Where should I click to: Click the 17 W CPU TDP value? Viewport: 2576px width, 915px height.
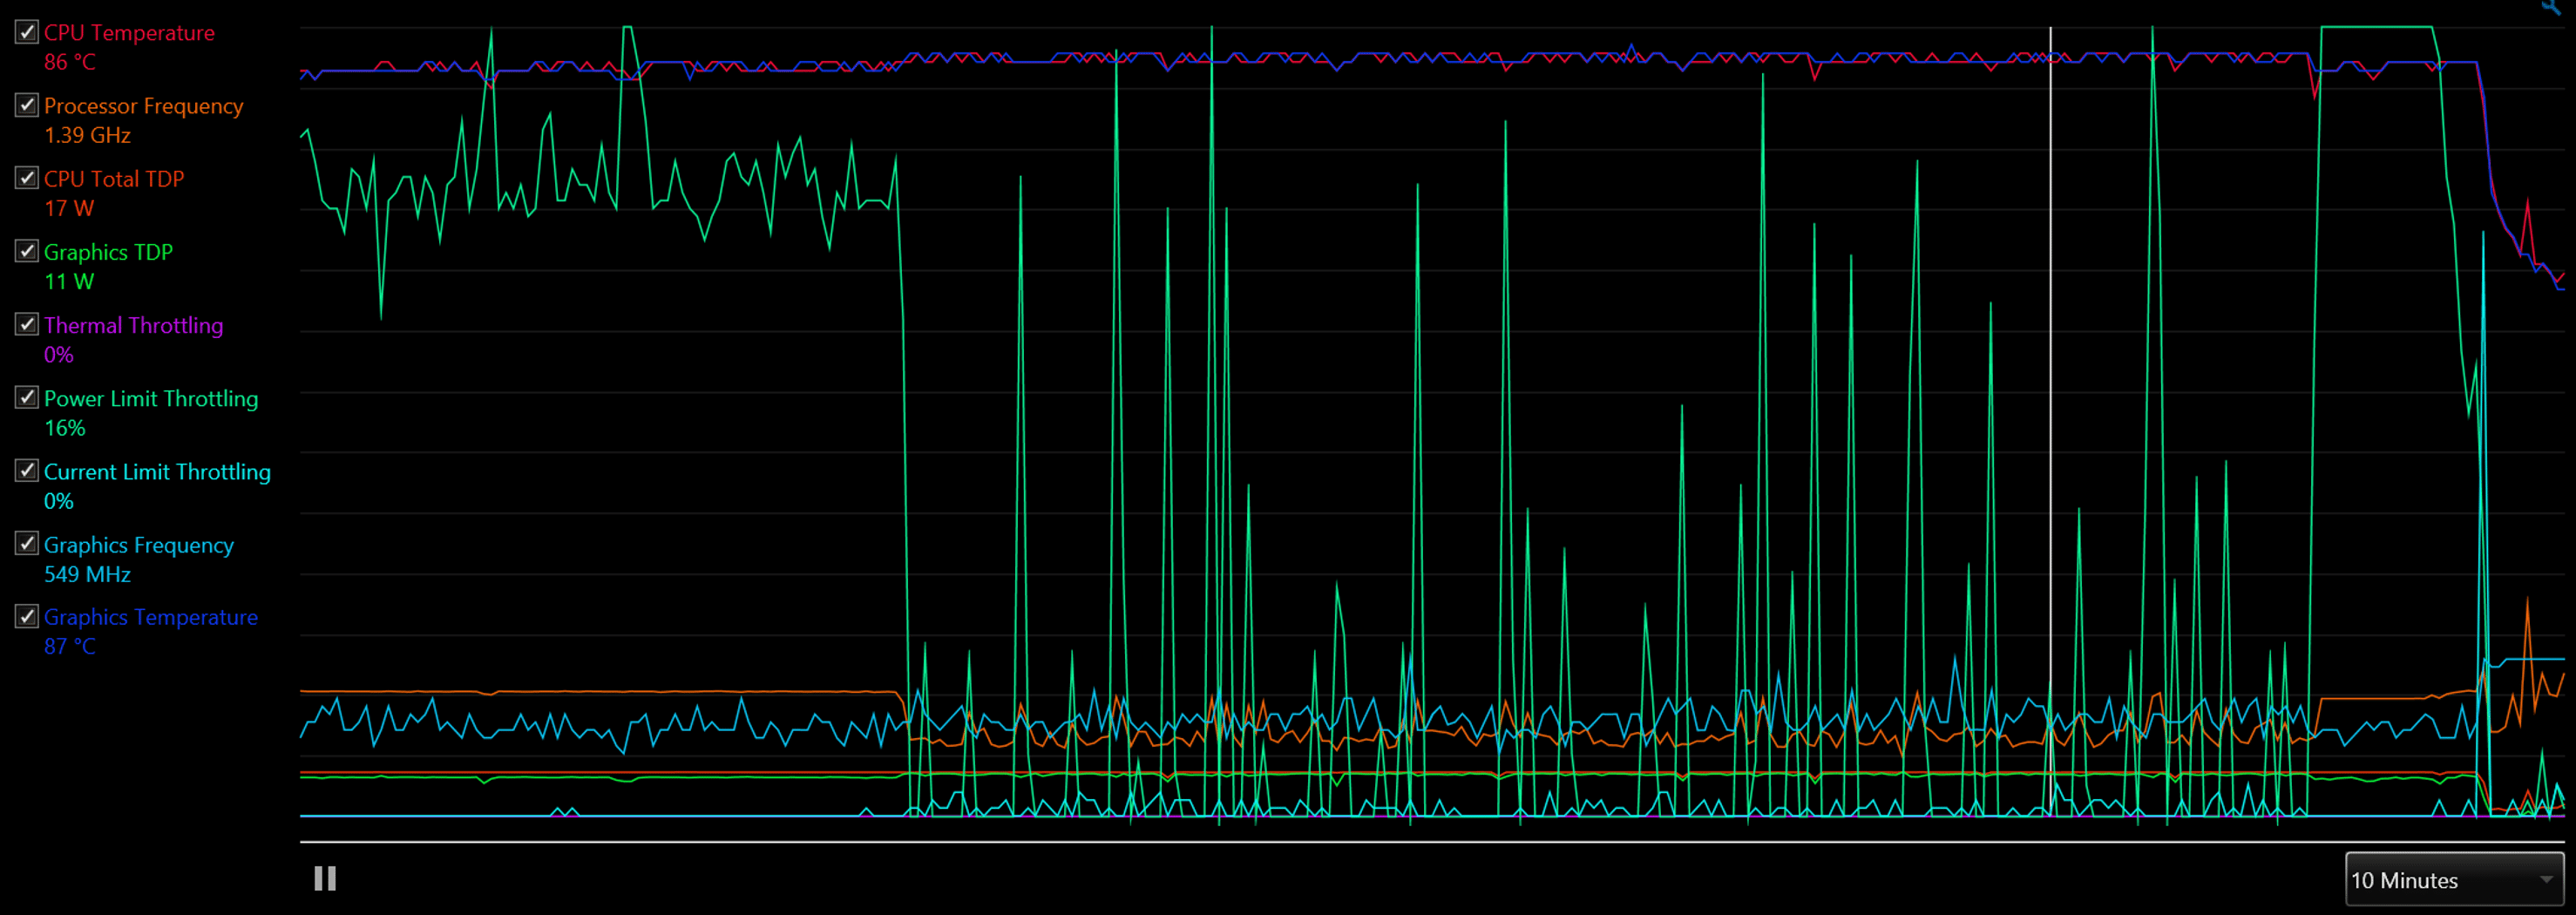point(69,208)
